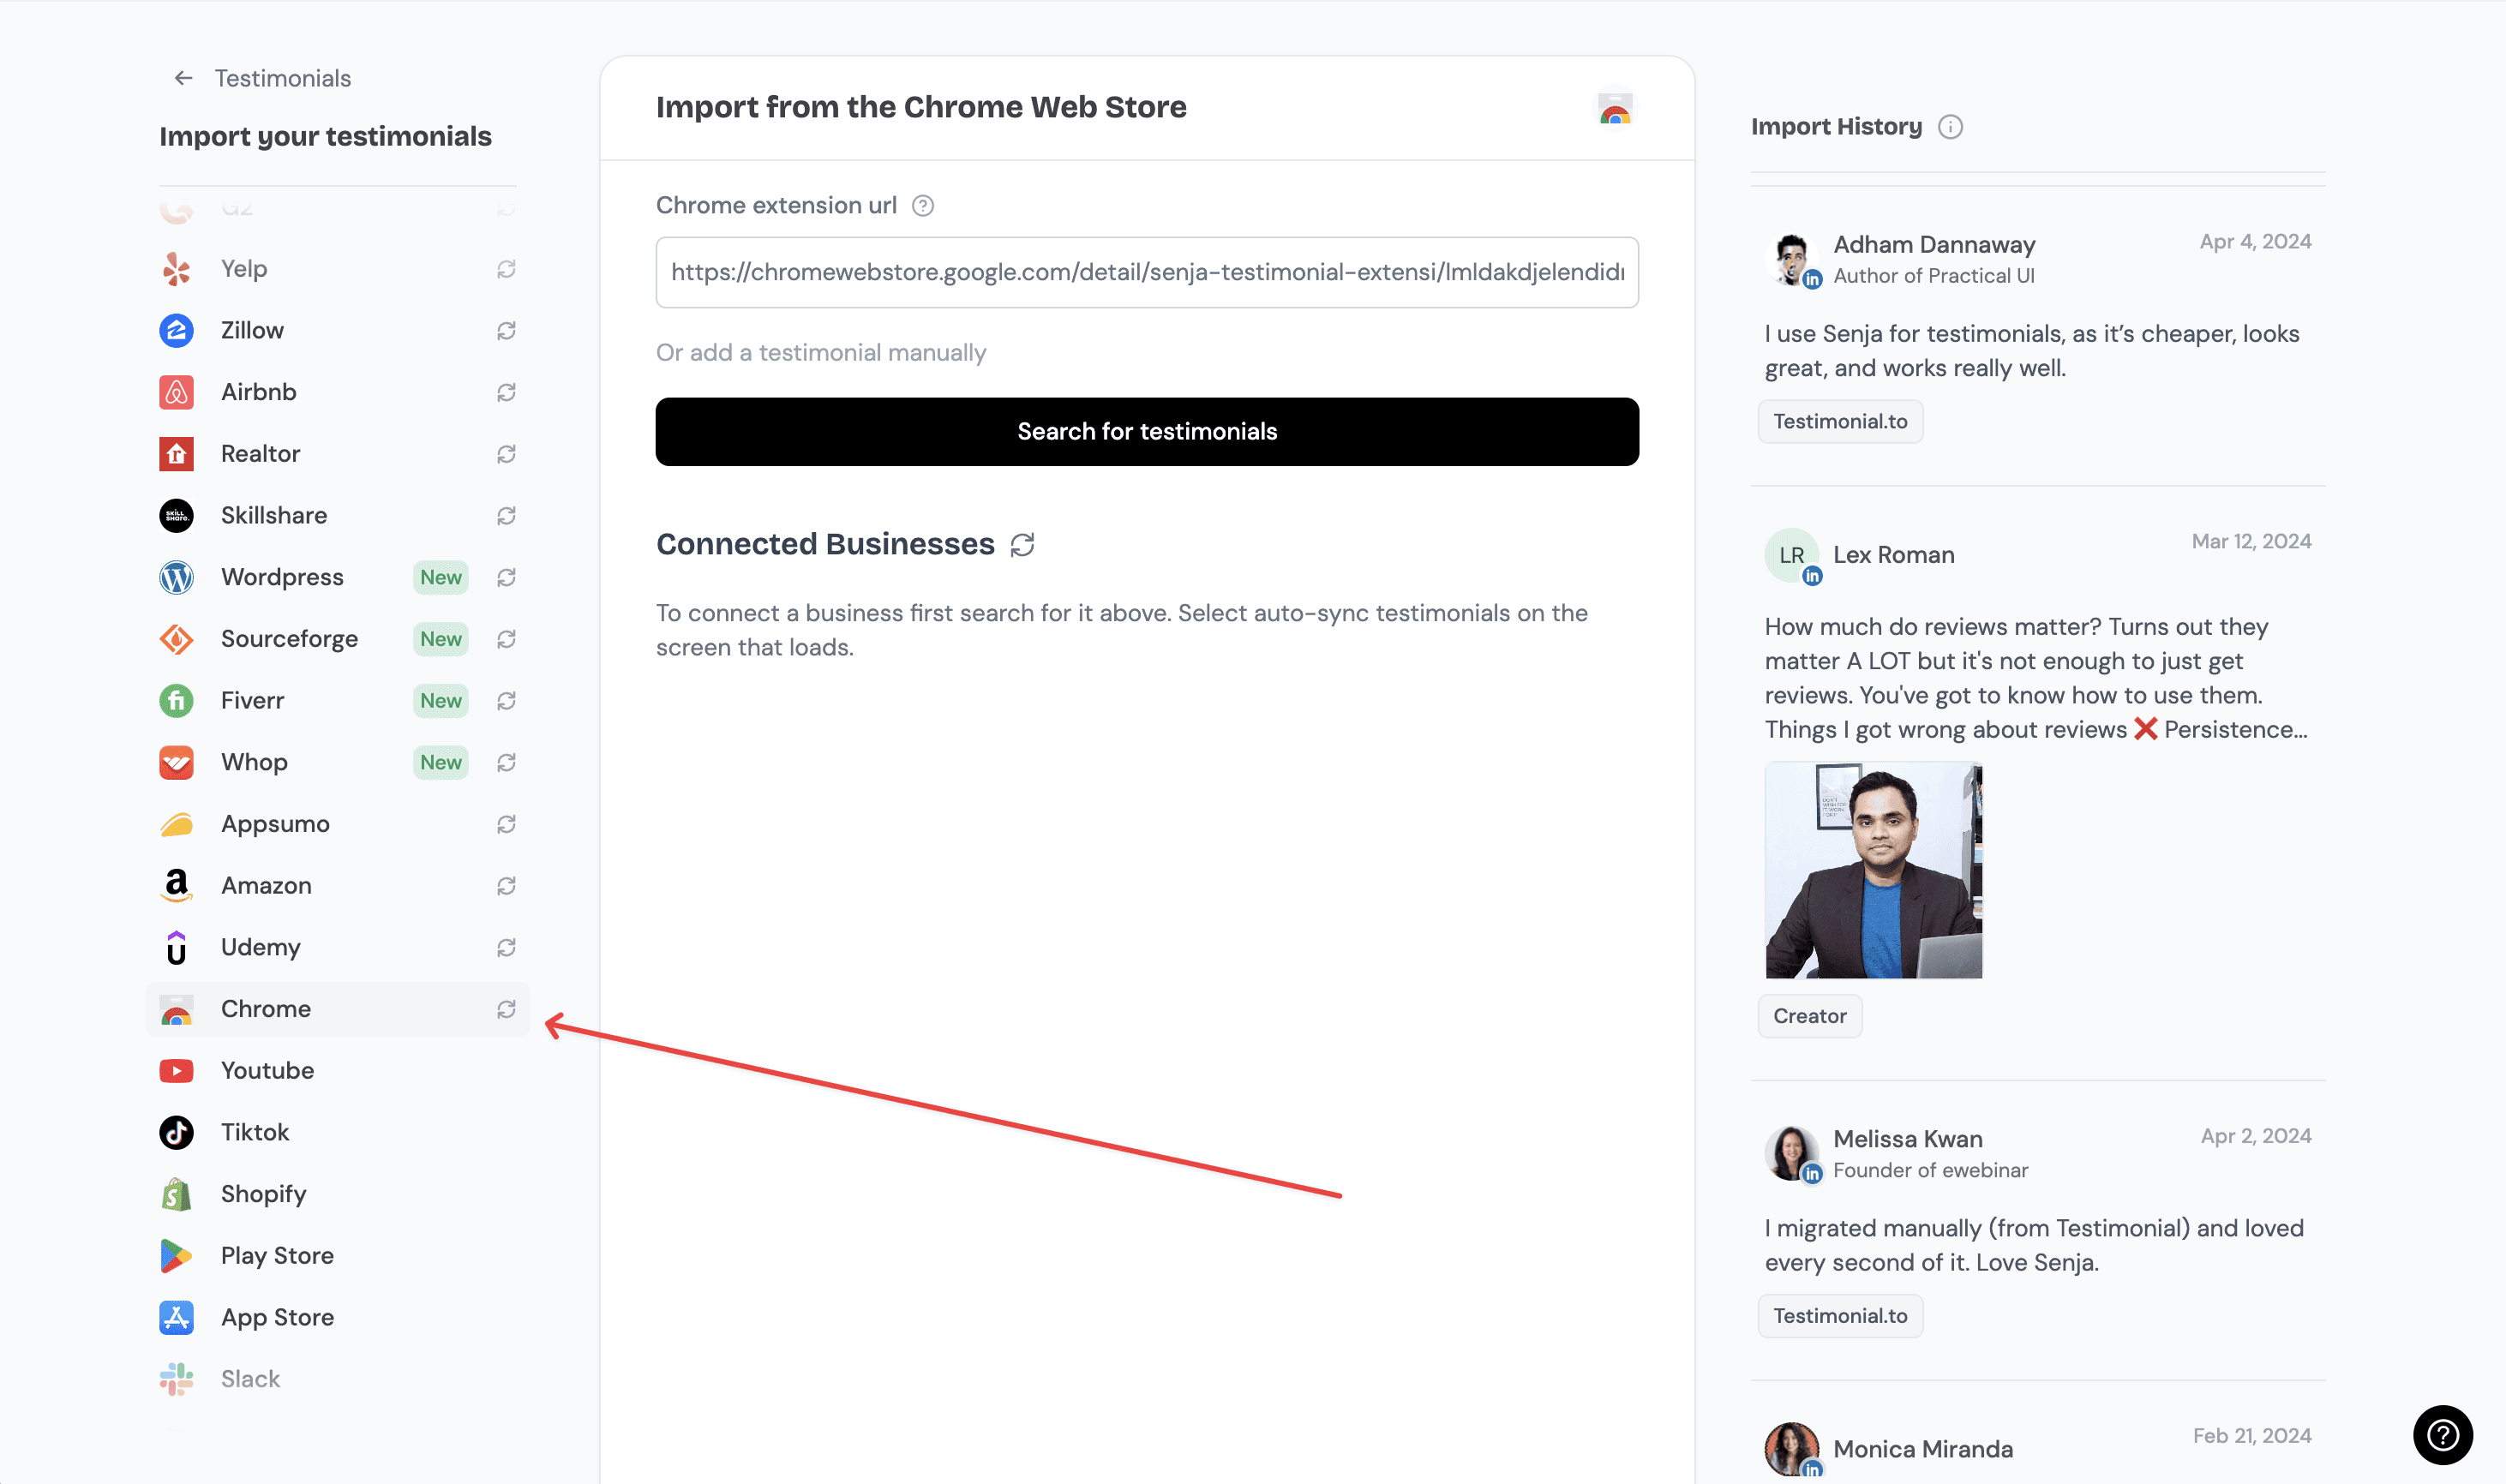Select the Udemy logo icon
This screenshot has width=2506, height=1484.
pyautogui.click(x=177, y=947)
